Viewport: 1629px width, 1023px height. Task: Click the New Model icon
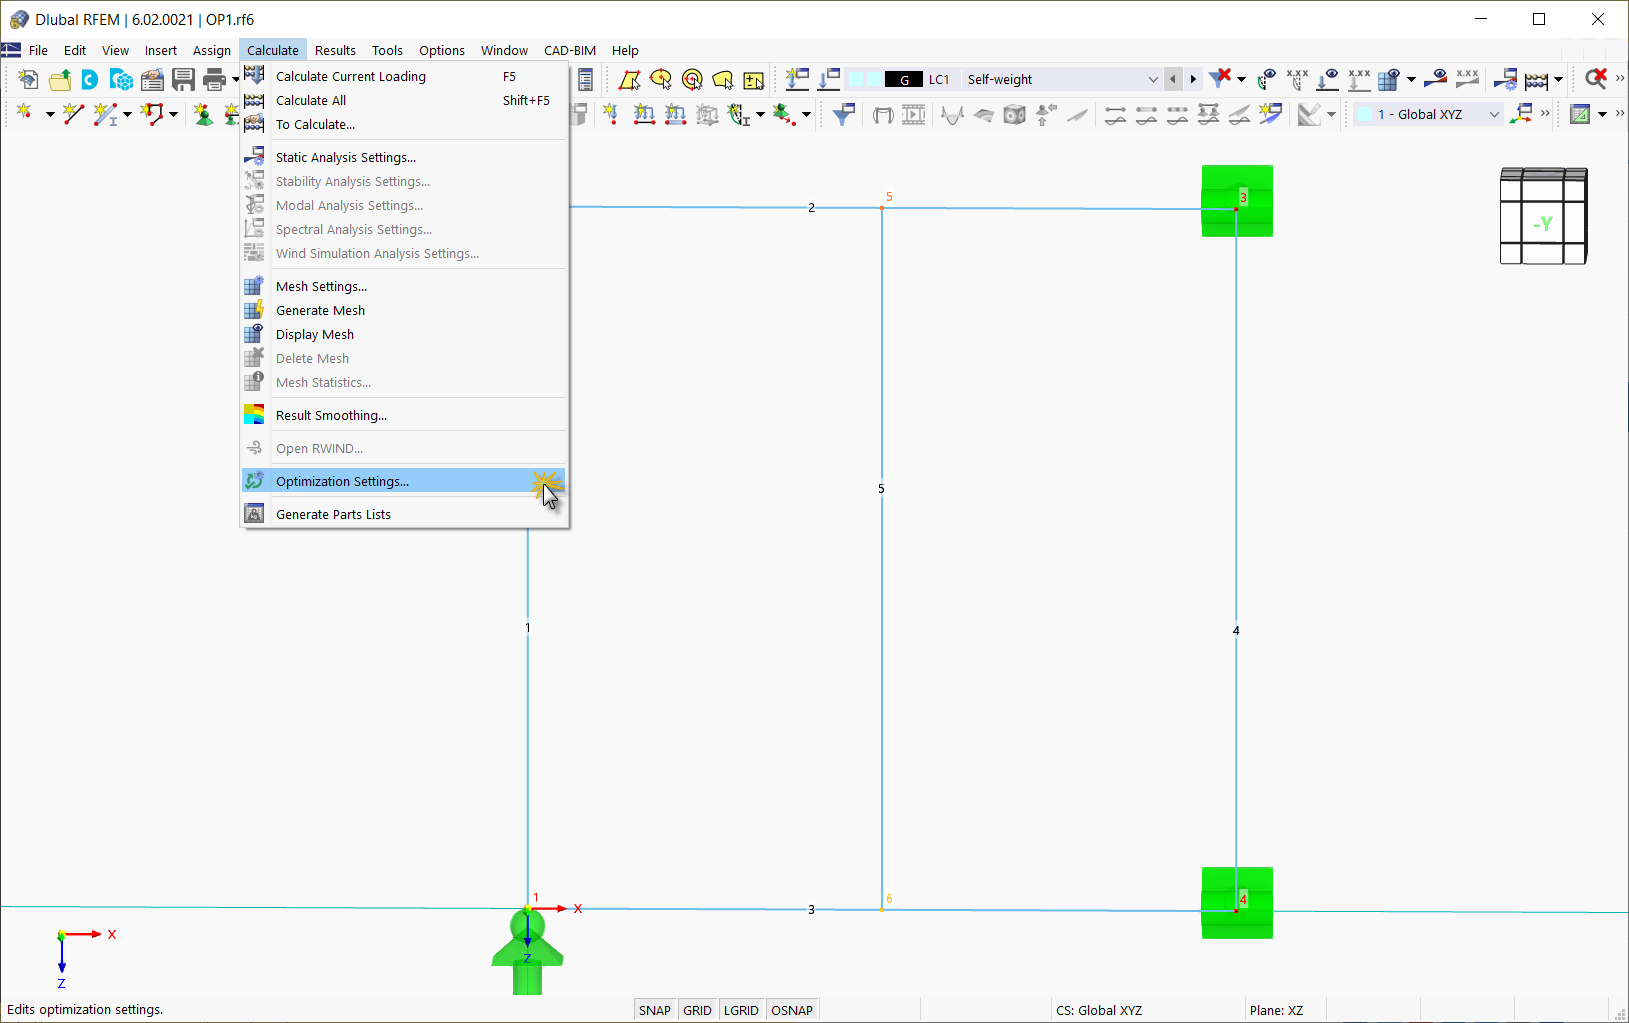click(28, 79)
